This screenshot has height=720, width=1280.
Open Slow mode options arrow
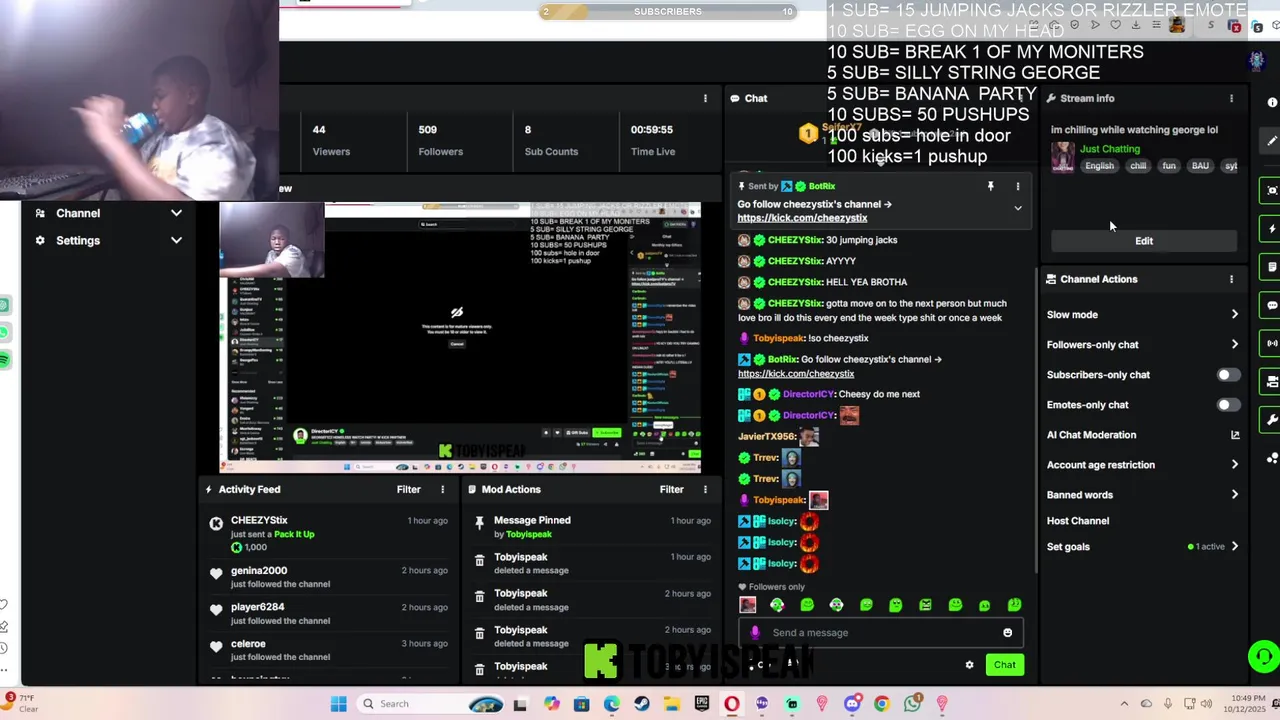tap(1235, 315)
